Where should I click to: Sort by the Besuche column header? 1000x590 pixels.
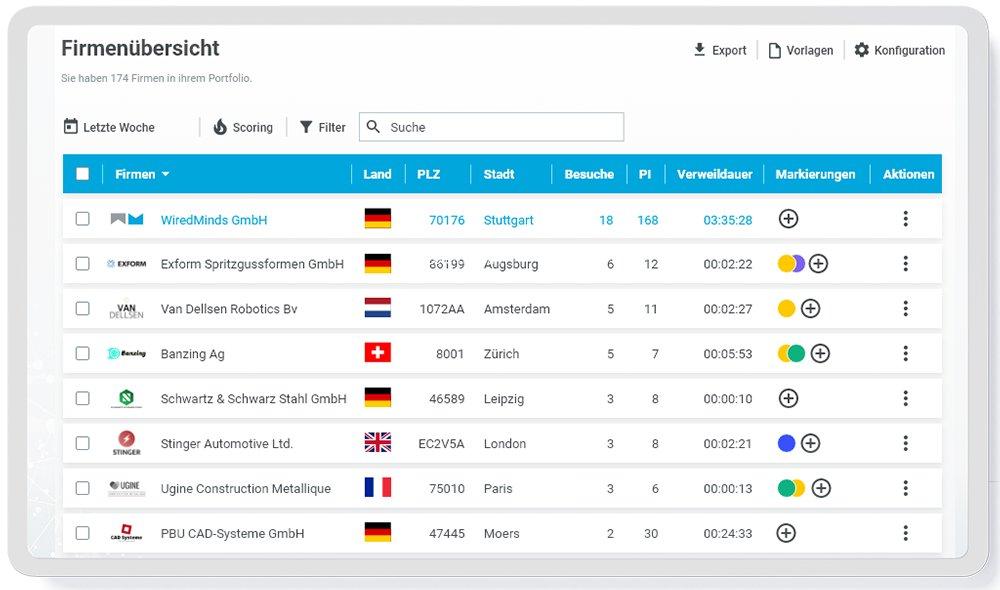pyautogui.click(x=589, y=174)
